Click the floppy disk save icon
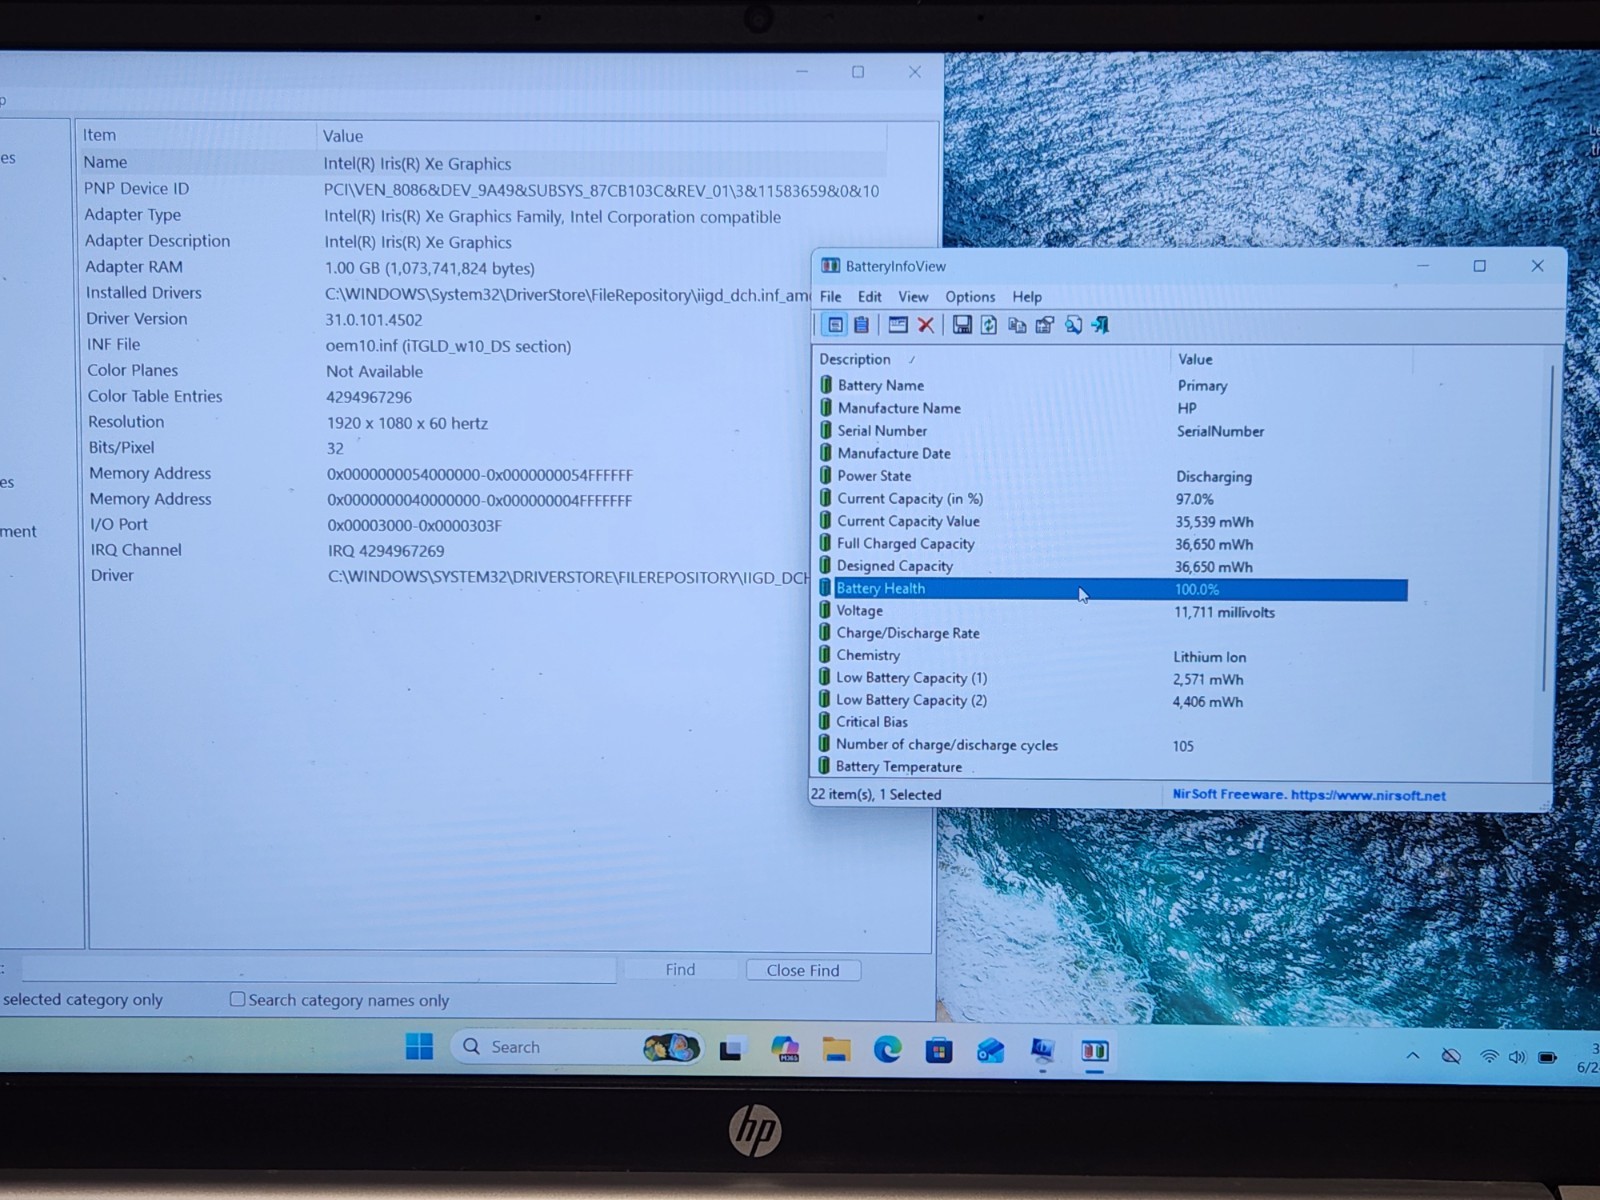This screenshot has width=1600, height=1200. pyautogui.click(x=962, y=325)
